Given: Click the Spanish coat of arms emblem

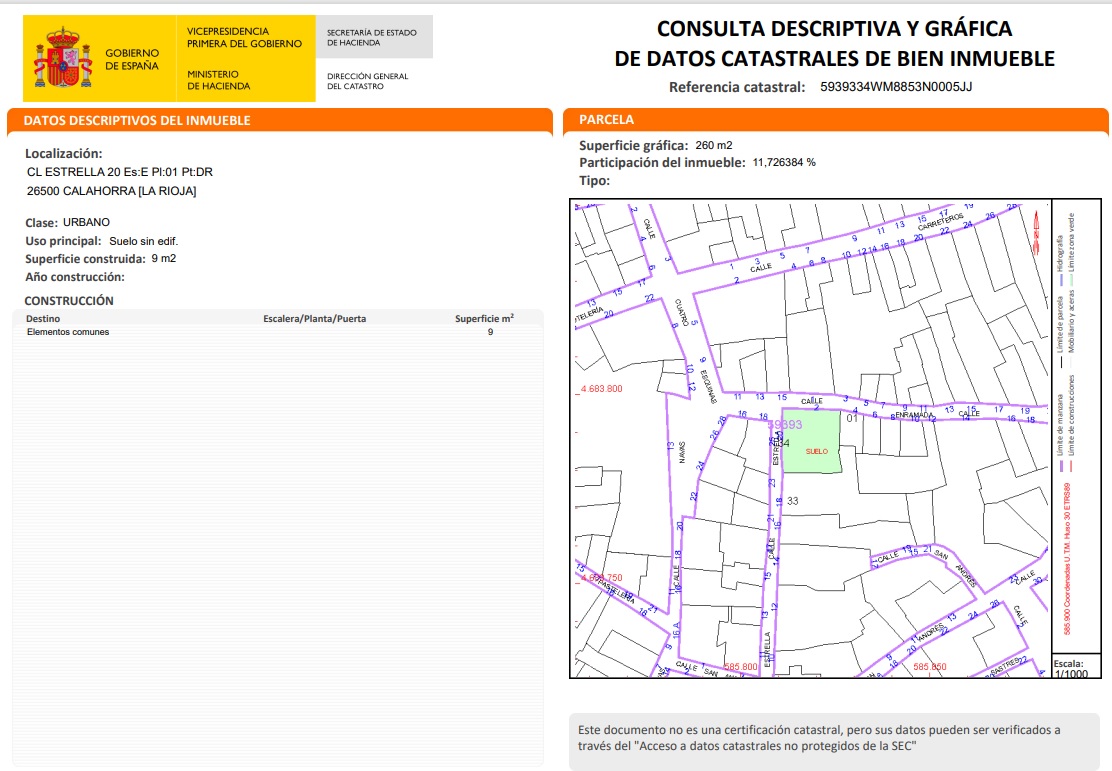Looking at the screenshot, I should coord(63,58).
